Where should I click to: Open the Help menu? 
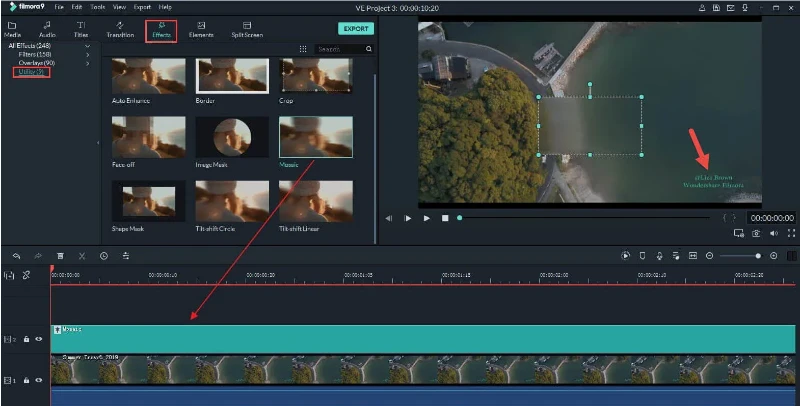165,7
